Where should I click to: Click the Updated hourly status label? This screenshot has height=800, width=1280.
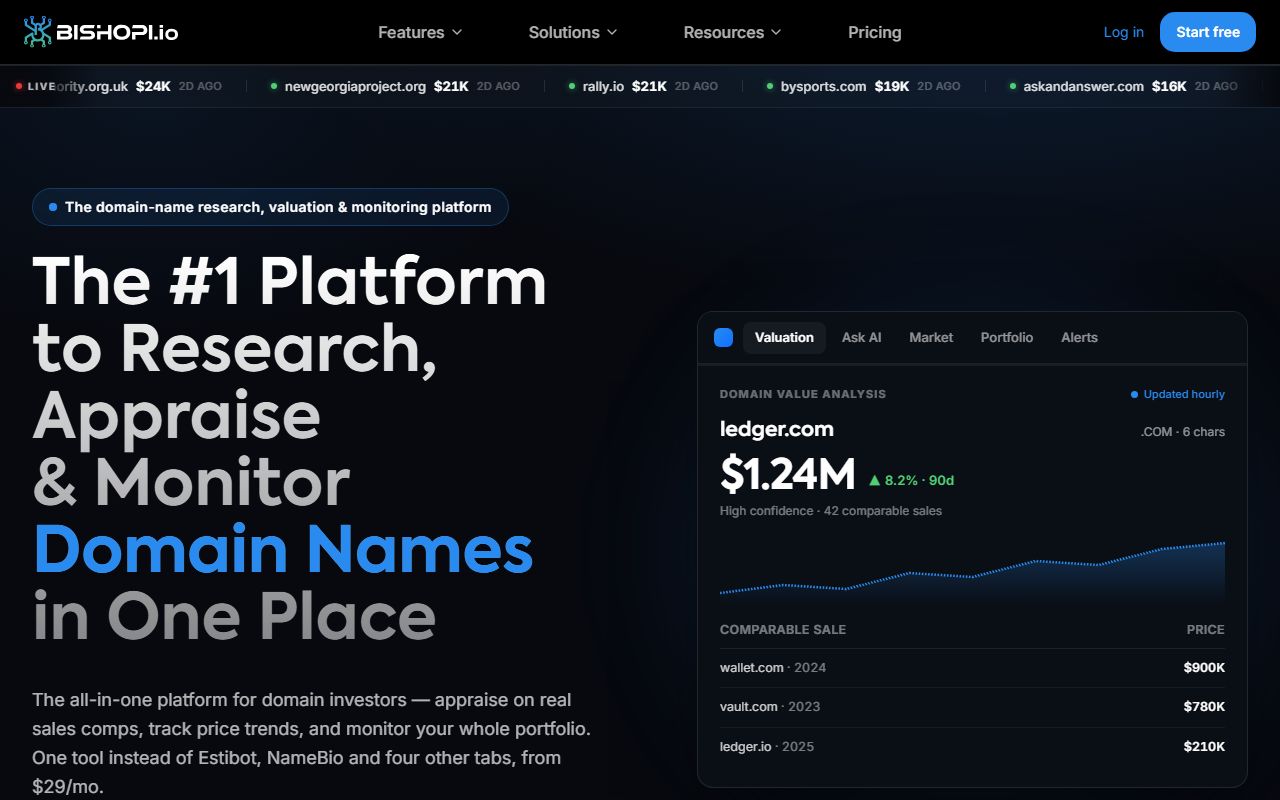1177,394
